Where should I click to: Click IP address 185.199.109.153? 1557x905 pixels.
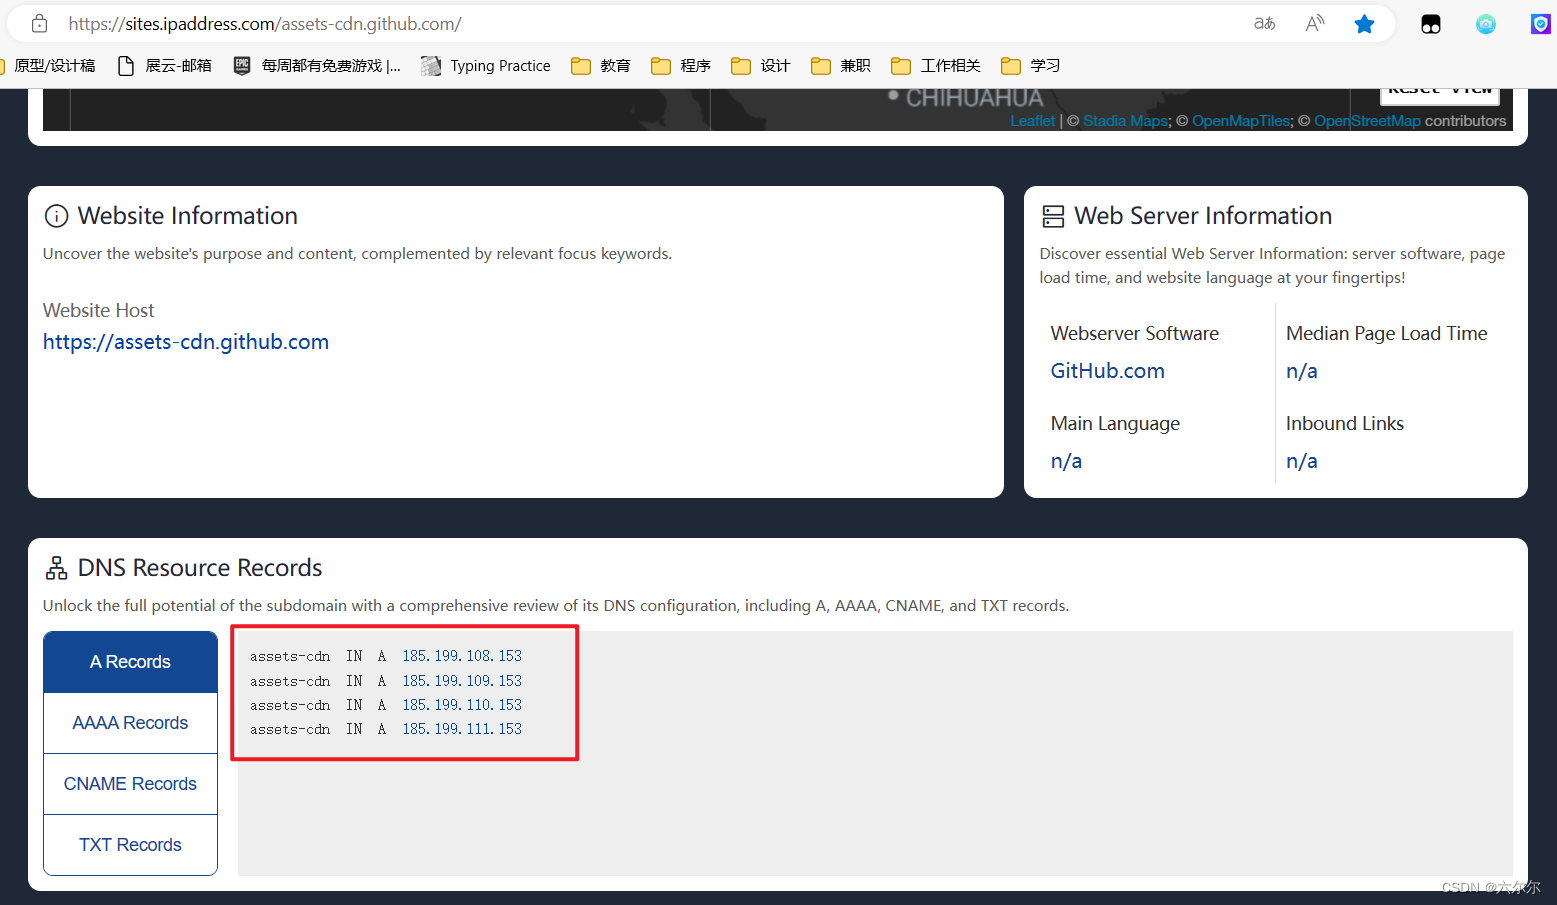tap(462, 681)
